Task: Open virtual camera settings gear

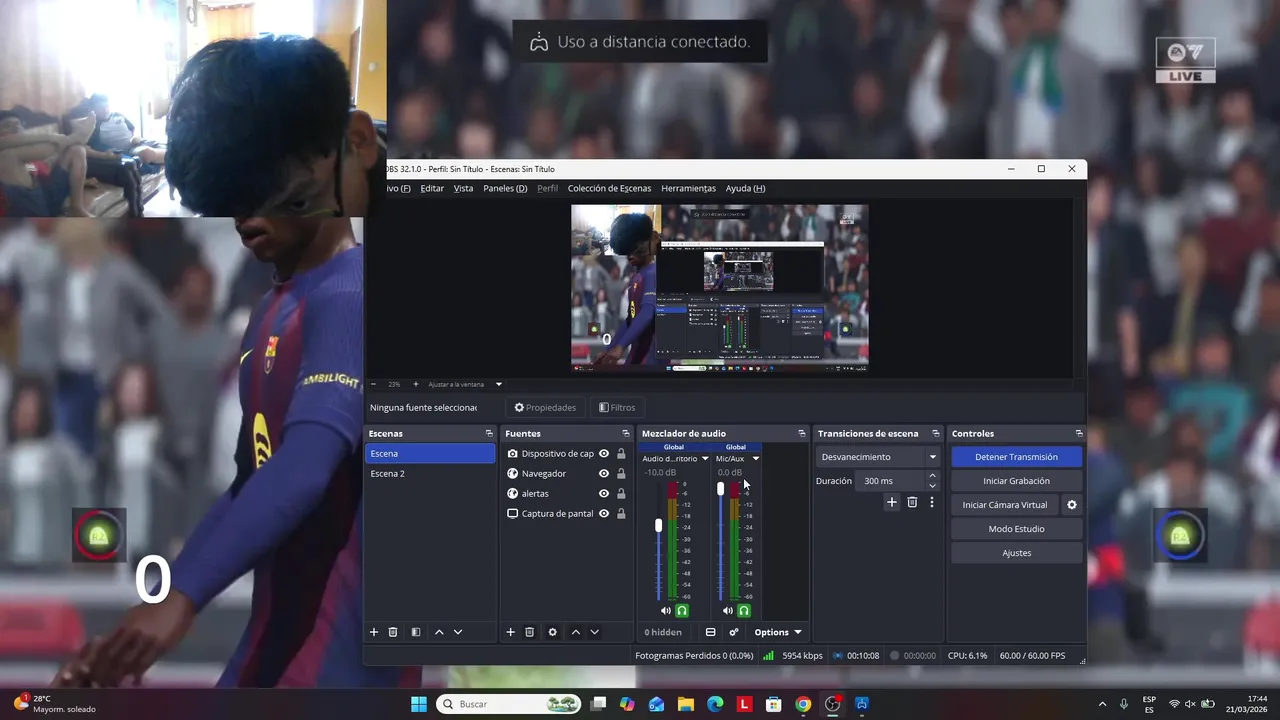Action: coord(1072,505)
